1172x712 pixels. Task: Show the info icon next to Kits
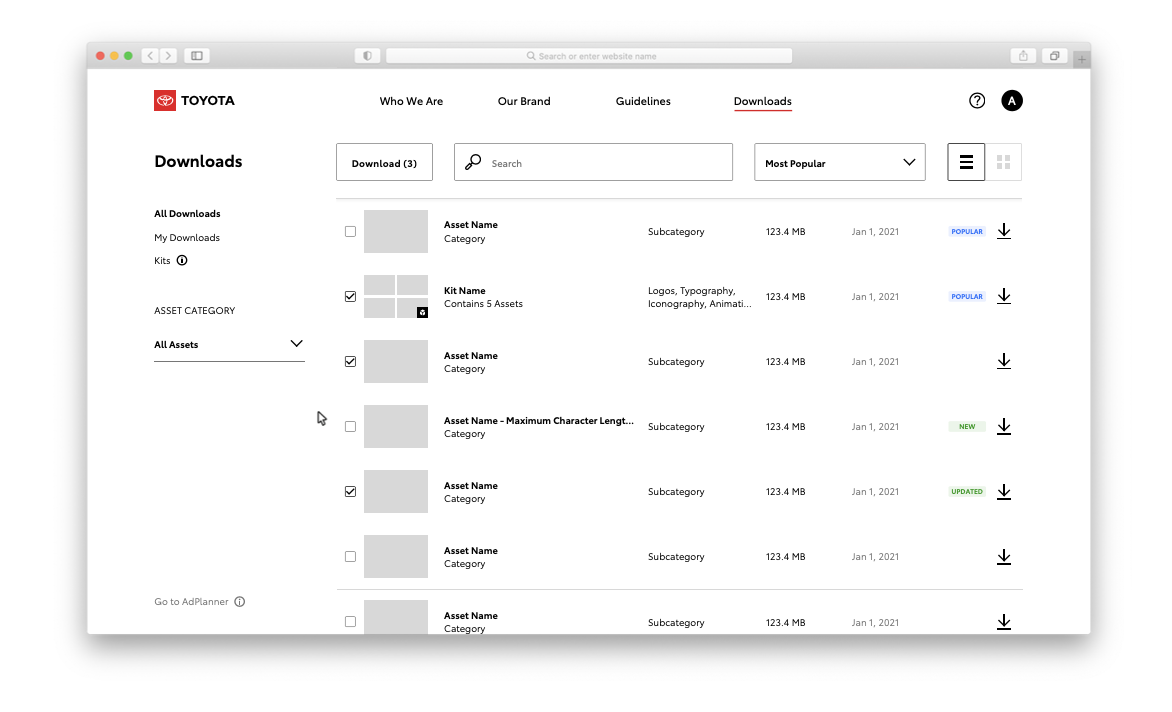point(182,261)
